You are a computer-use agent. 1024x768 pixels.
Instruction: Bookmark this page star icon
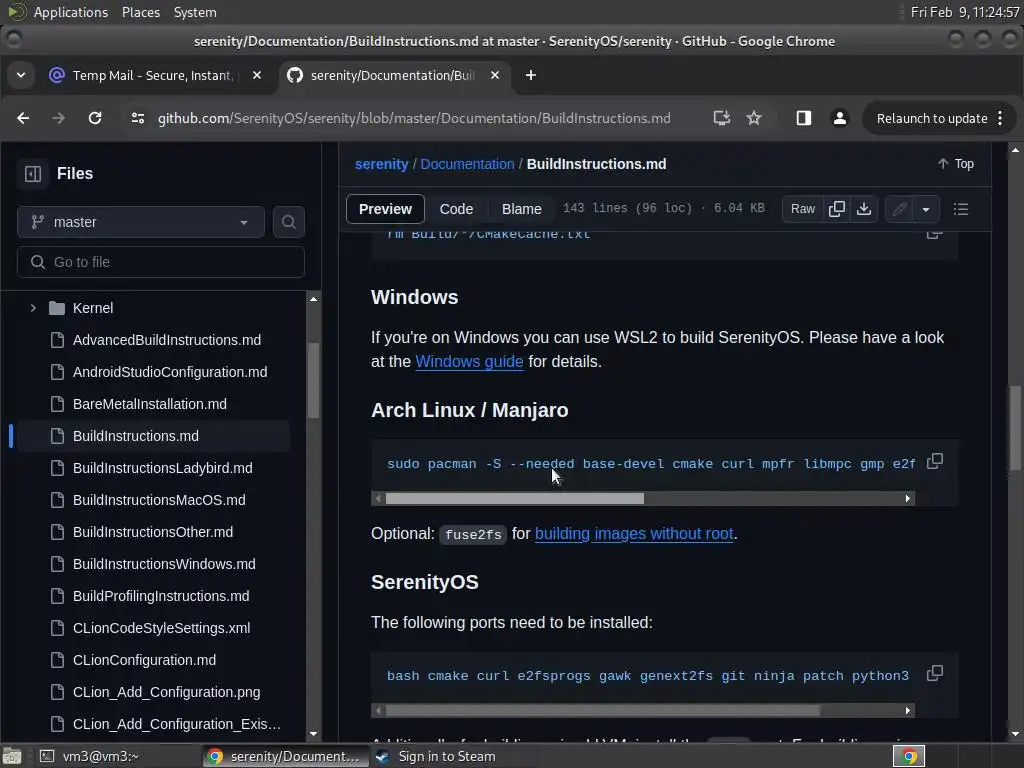754,118
